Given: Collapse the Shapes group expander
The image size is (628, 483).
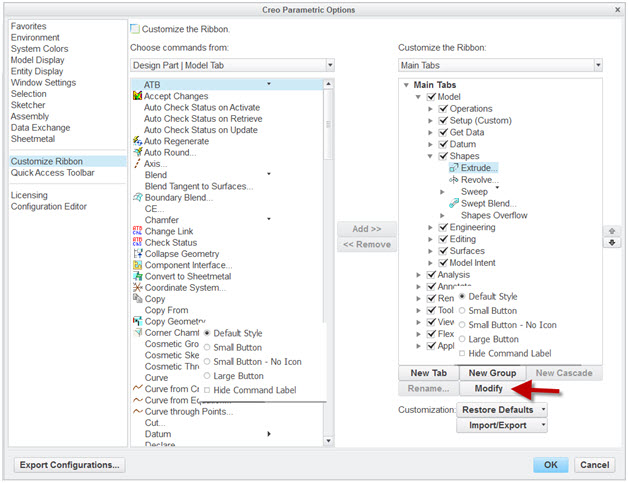Looking at the screenshot, I should [430, 156].
